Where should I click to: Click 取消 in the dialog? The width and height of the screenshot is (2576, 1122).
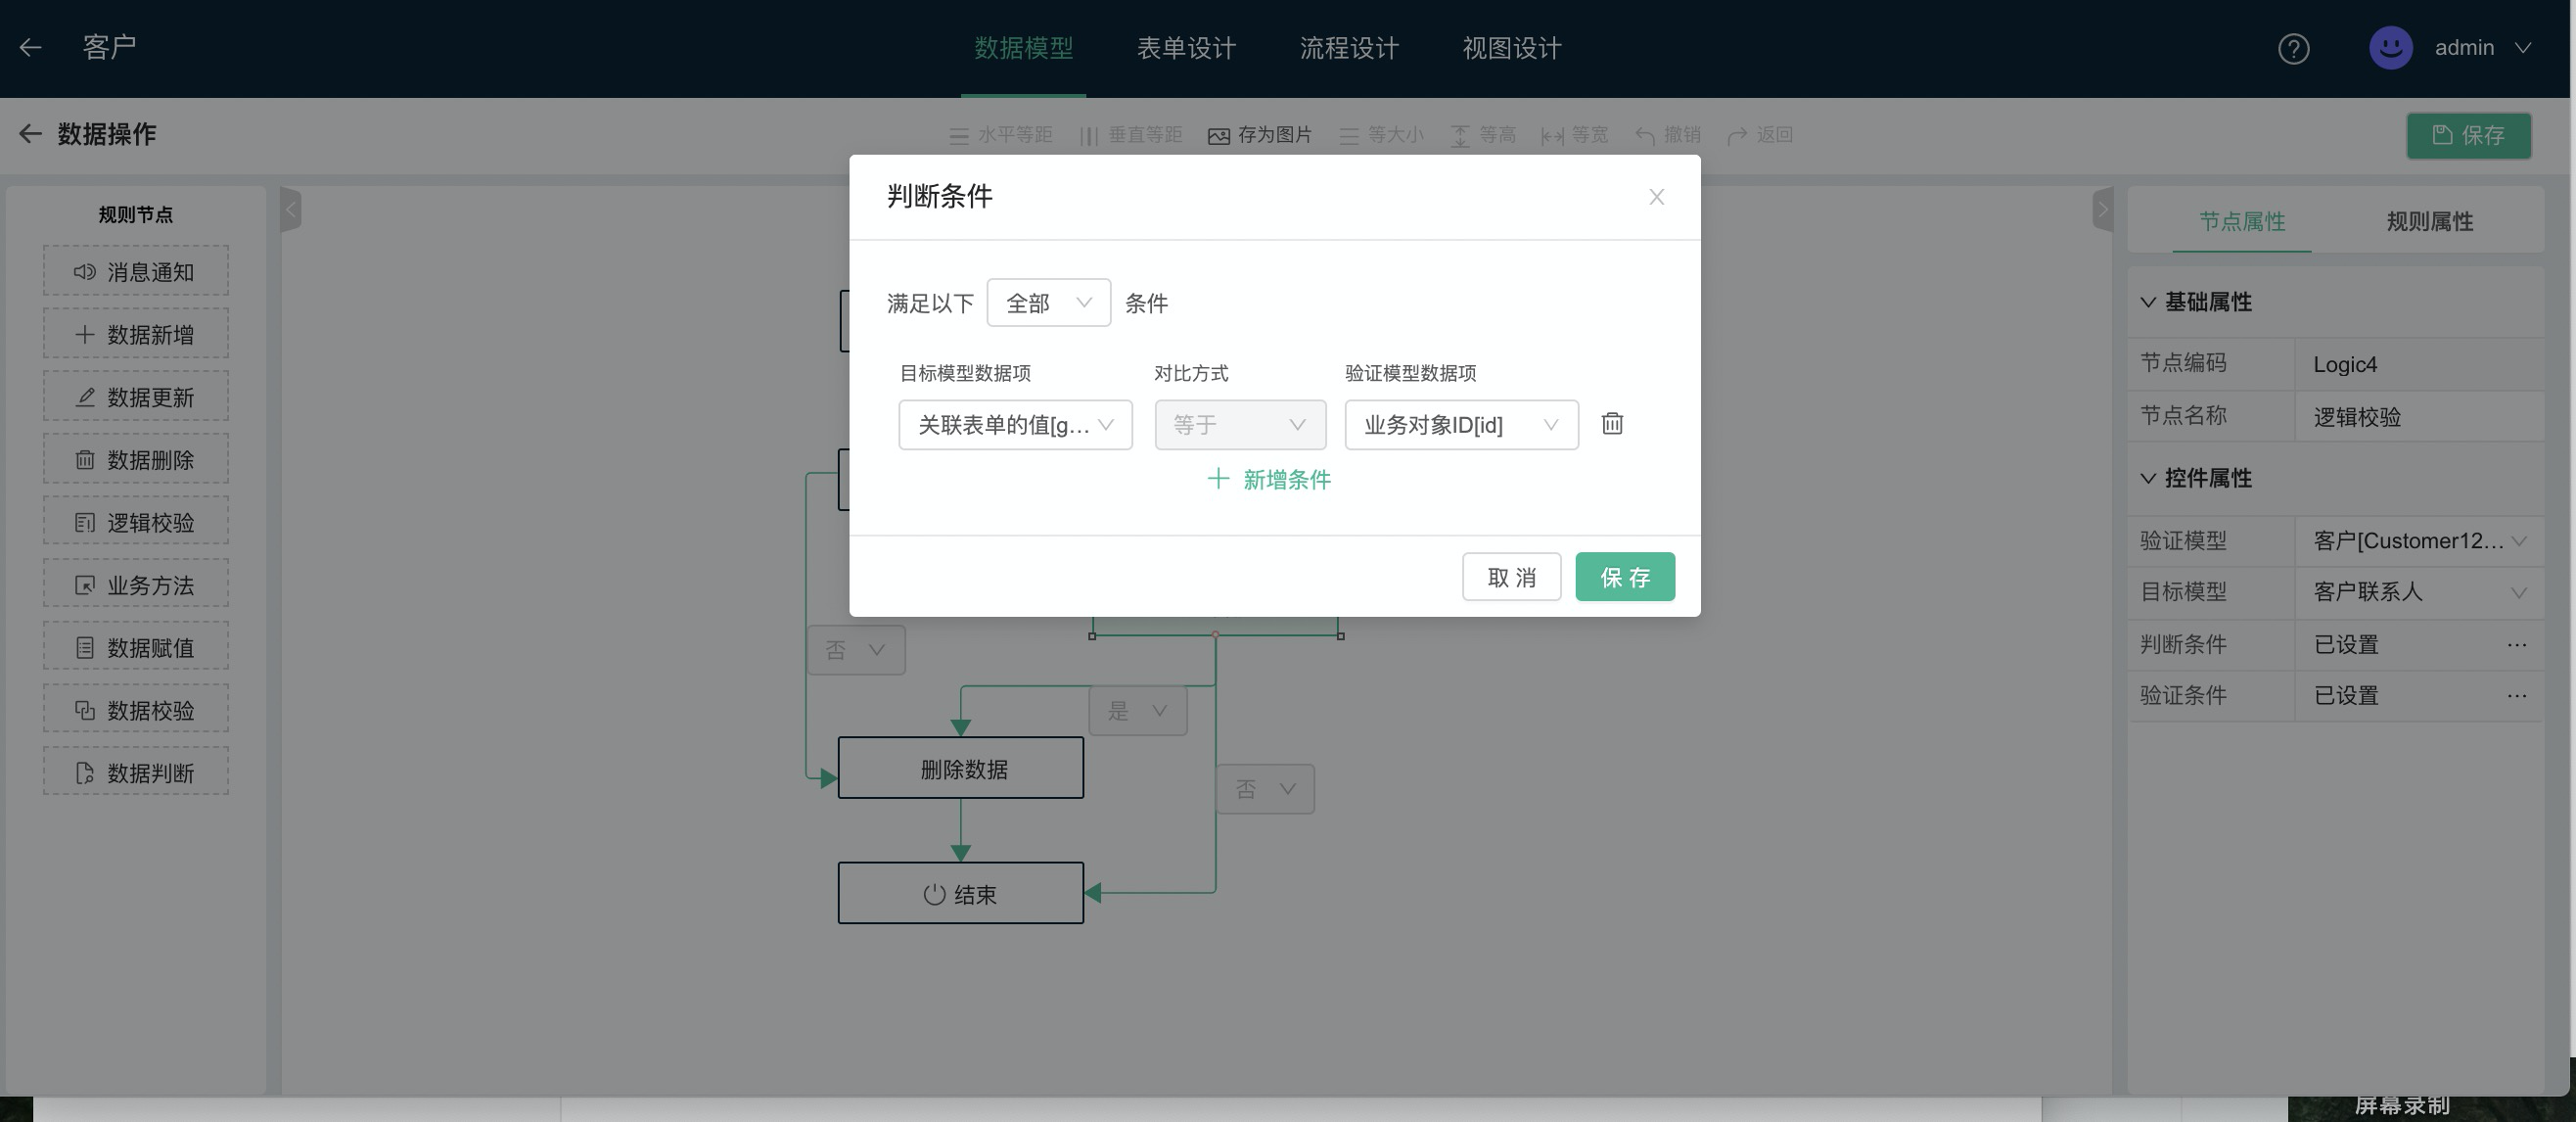1511,576
